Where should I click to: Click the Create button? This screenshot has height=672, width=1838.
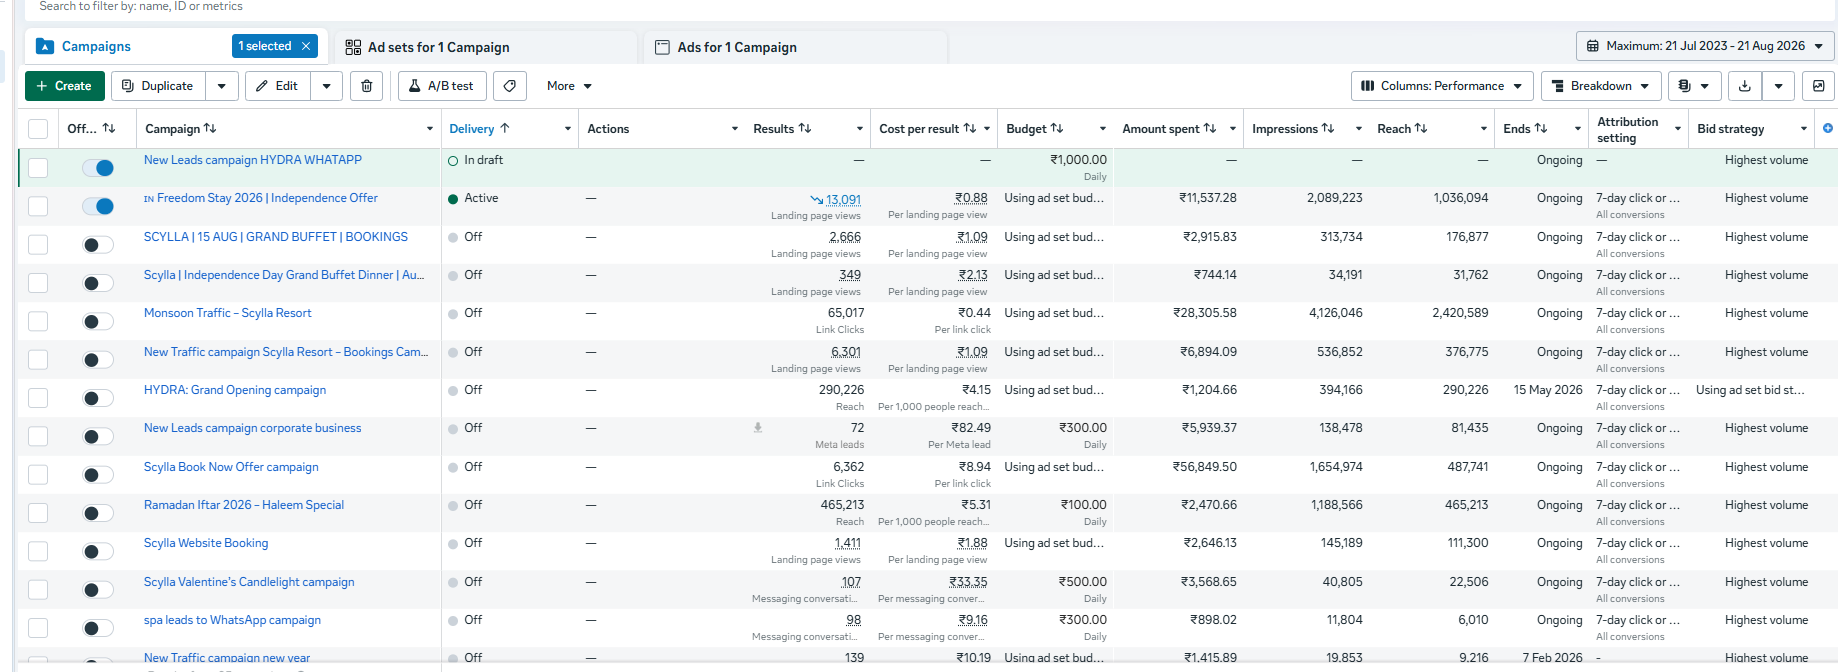[x=64, y=86]
